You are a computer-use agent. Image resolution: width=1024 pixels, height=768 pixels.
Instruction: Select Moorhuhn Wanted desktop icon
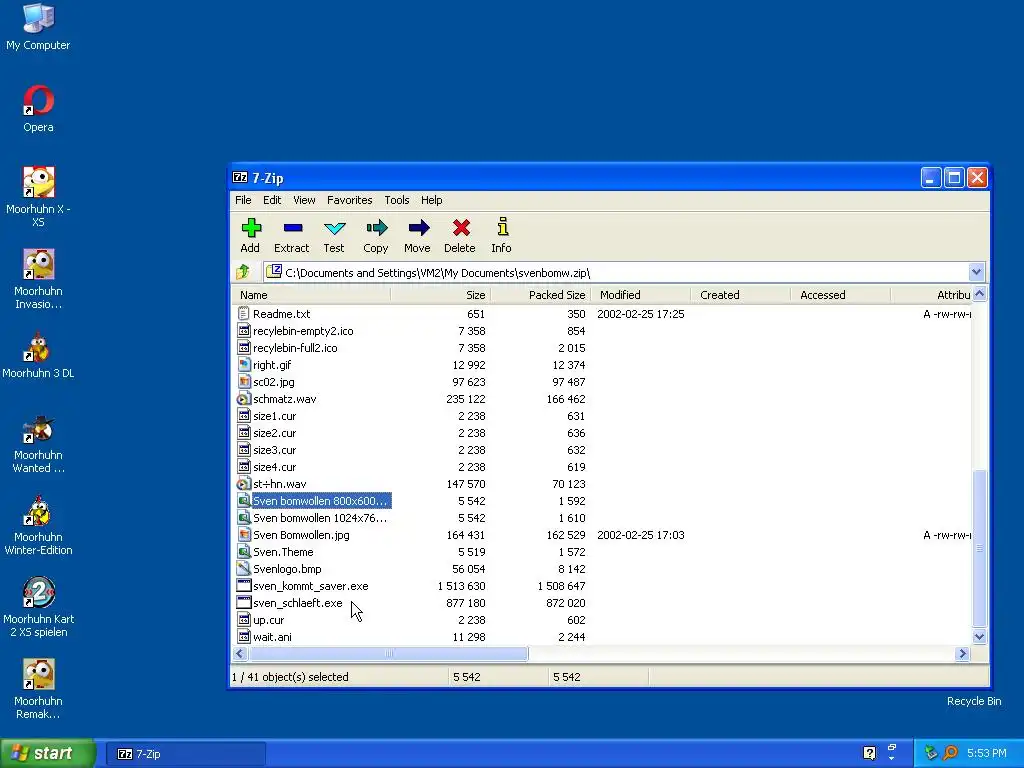click(38, 429)
